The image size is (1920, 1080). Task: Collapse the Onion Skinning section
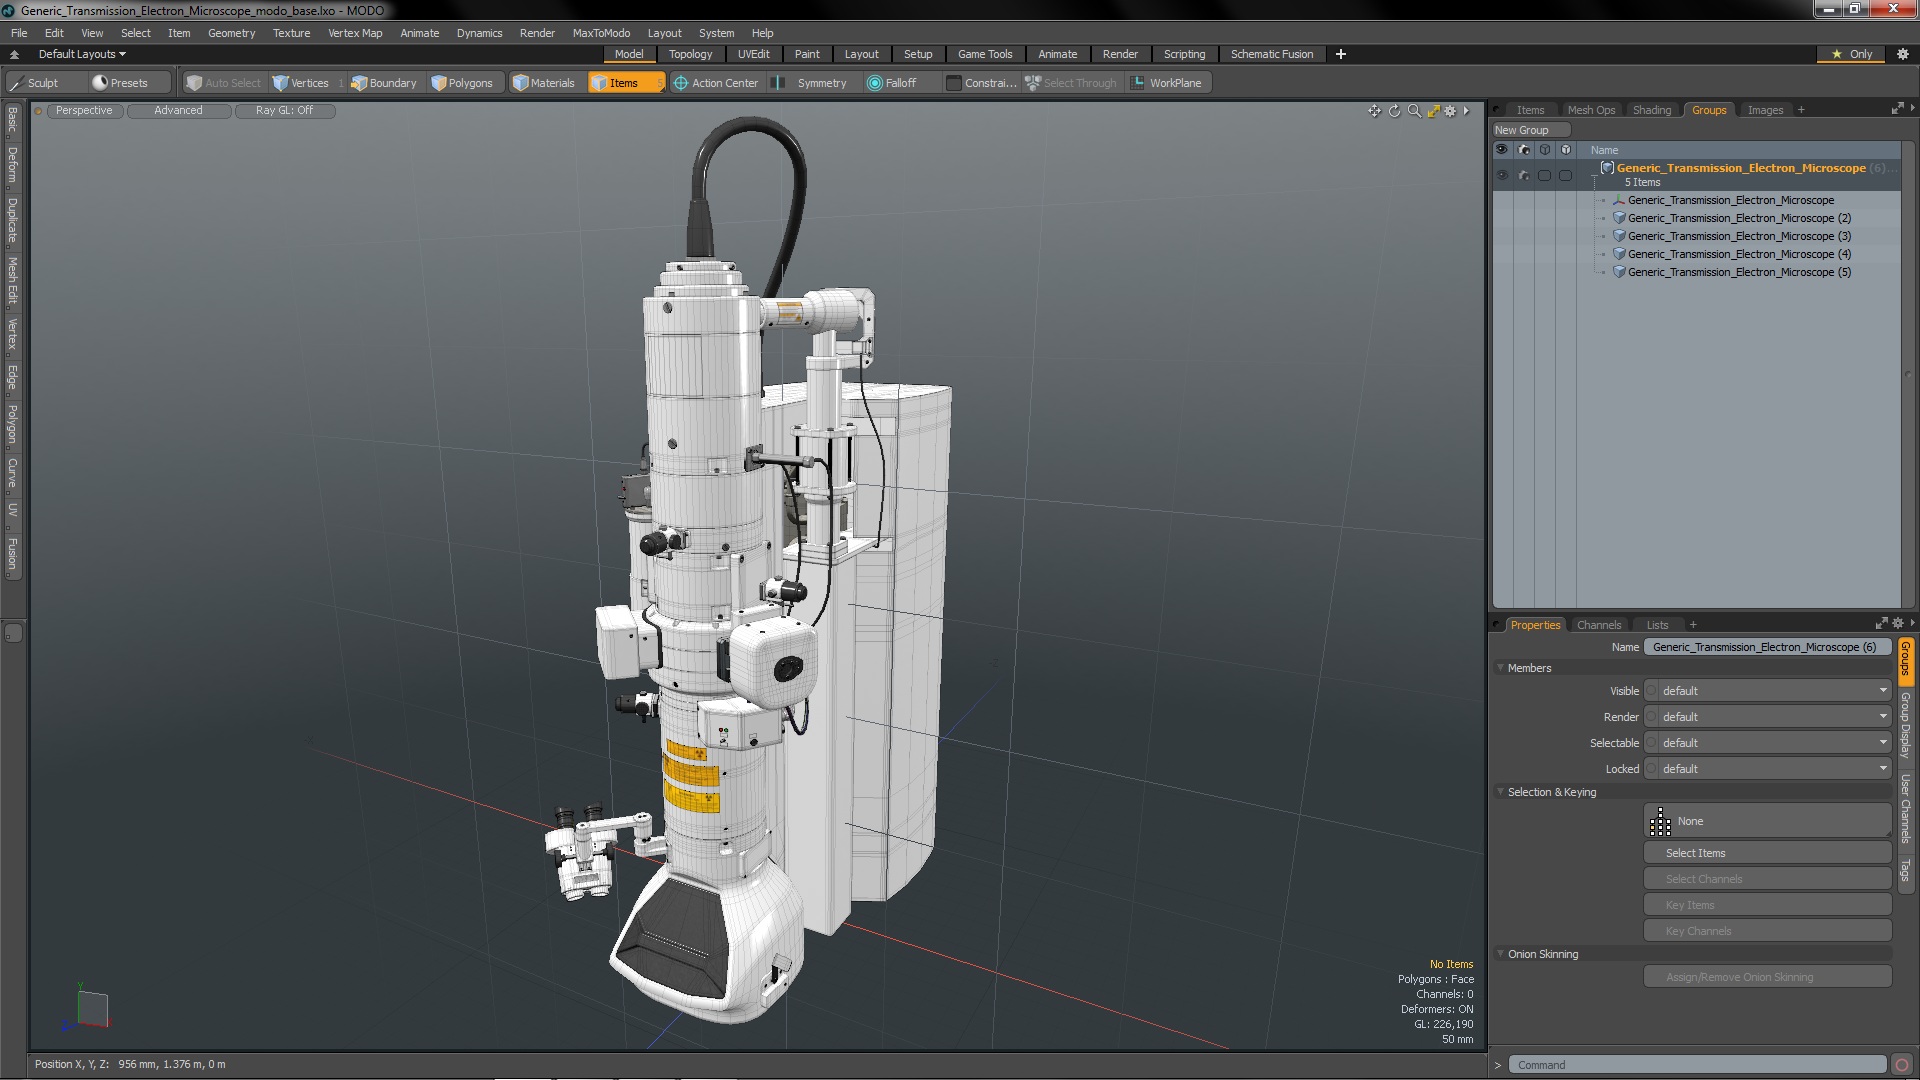coord(1500,954)
